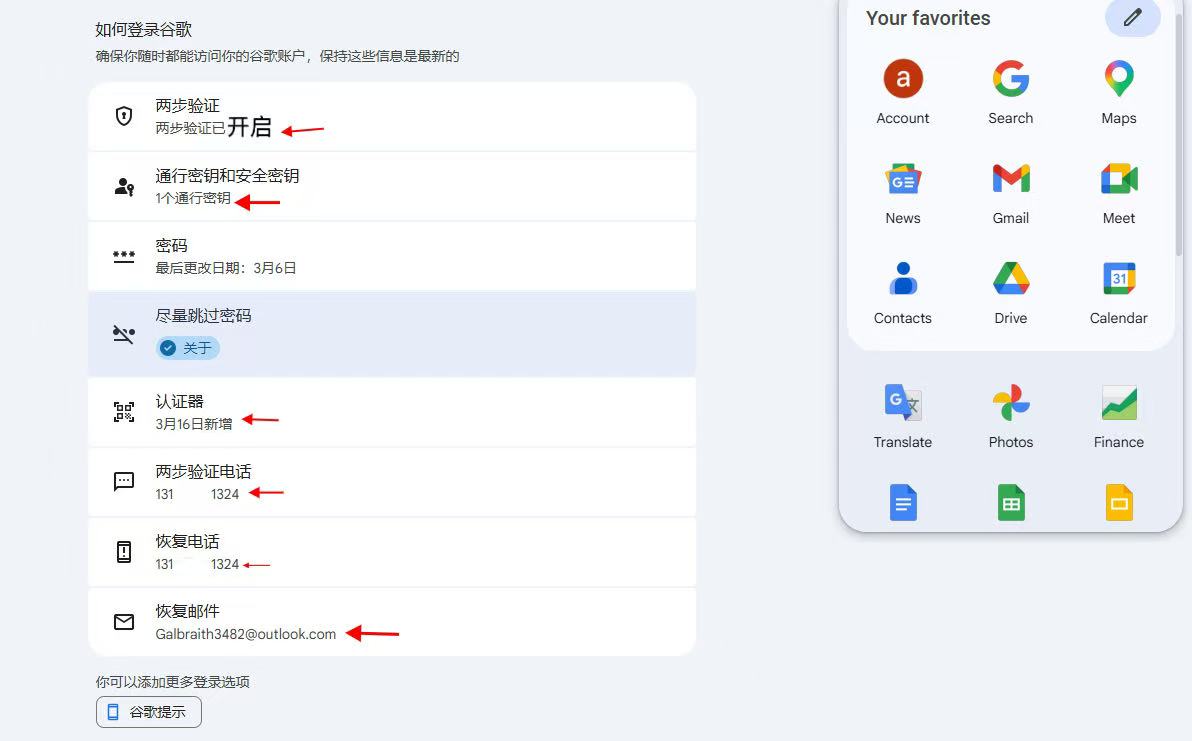1192x741 pixels.
Task: Open the 两步验证 settings row
Action: [392, 117]
